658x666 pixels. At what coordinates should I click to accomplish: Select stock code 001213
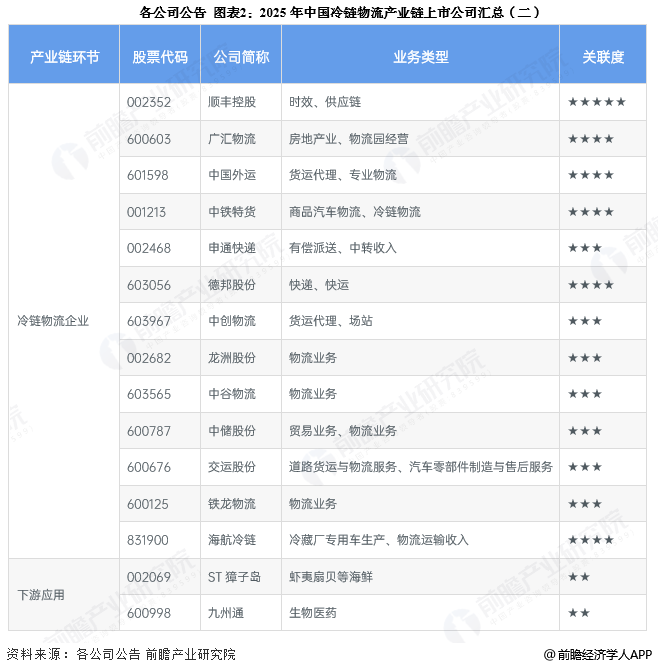pos(146,212)
